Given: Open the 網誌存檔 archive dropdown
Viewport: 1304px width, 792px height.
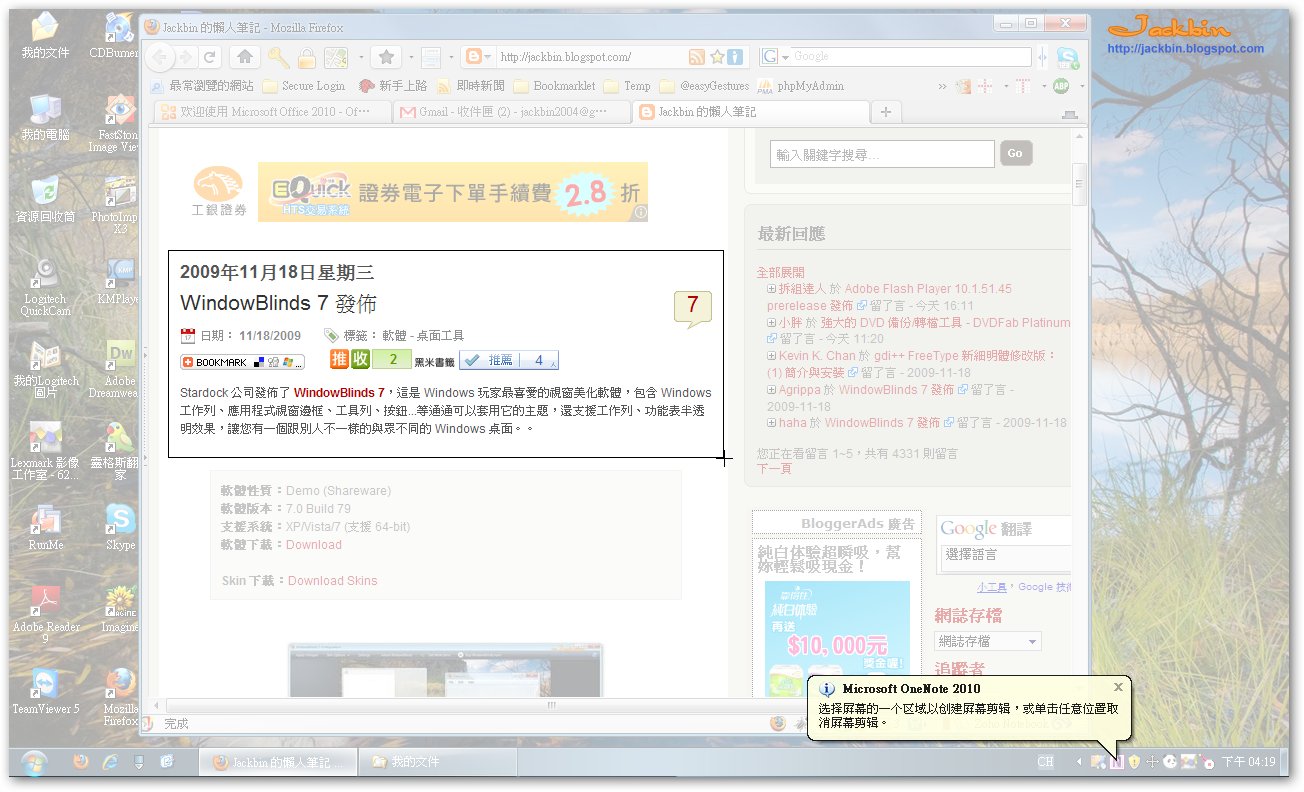Looking at the screenshot, I should pyautogui.click(x=988, y=641).
